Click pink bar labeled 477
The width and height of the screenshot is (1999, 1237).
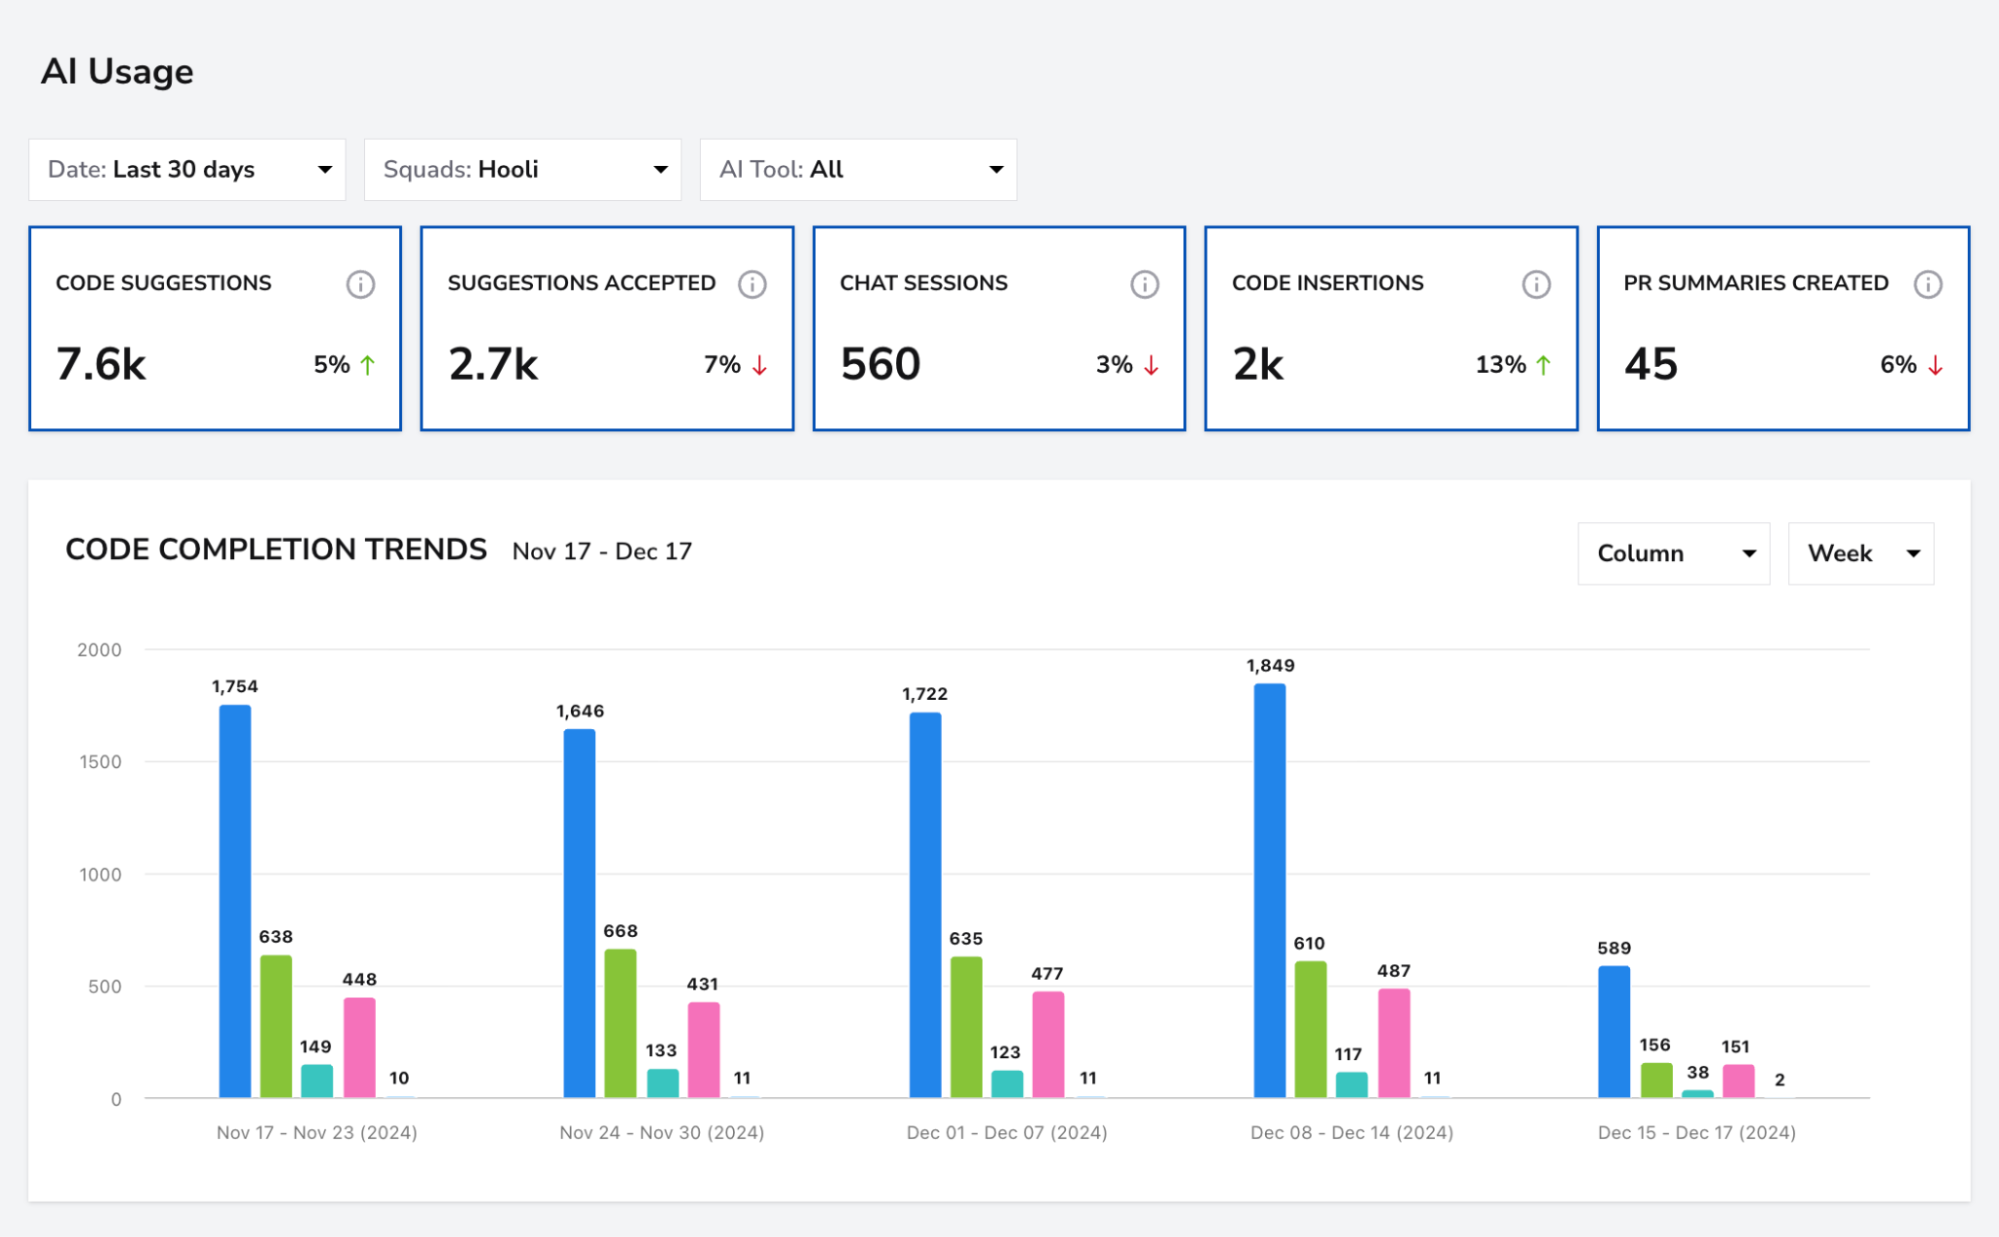click(x=1048, y=1045)
